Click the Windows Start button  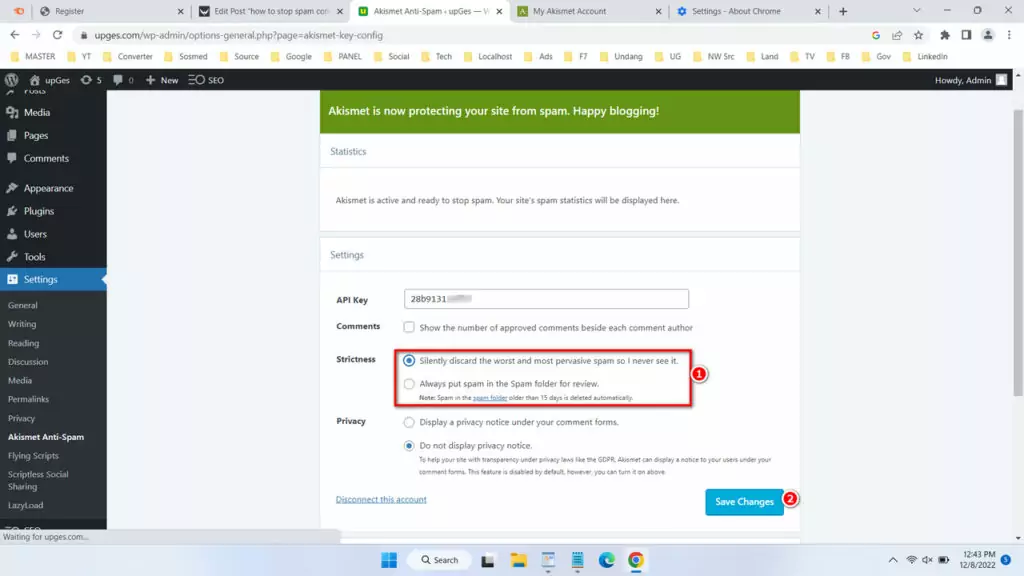tap(389, 560)
